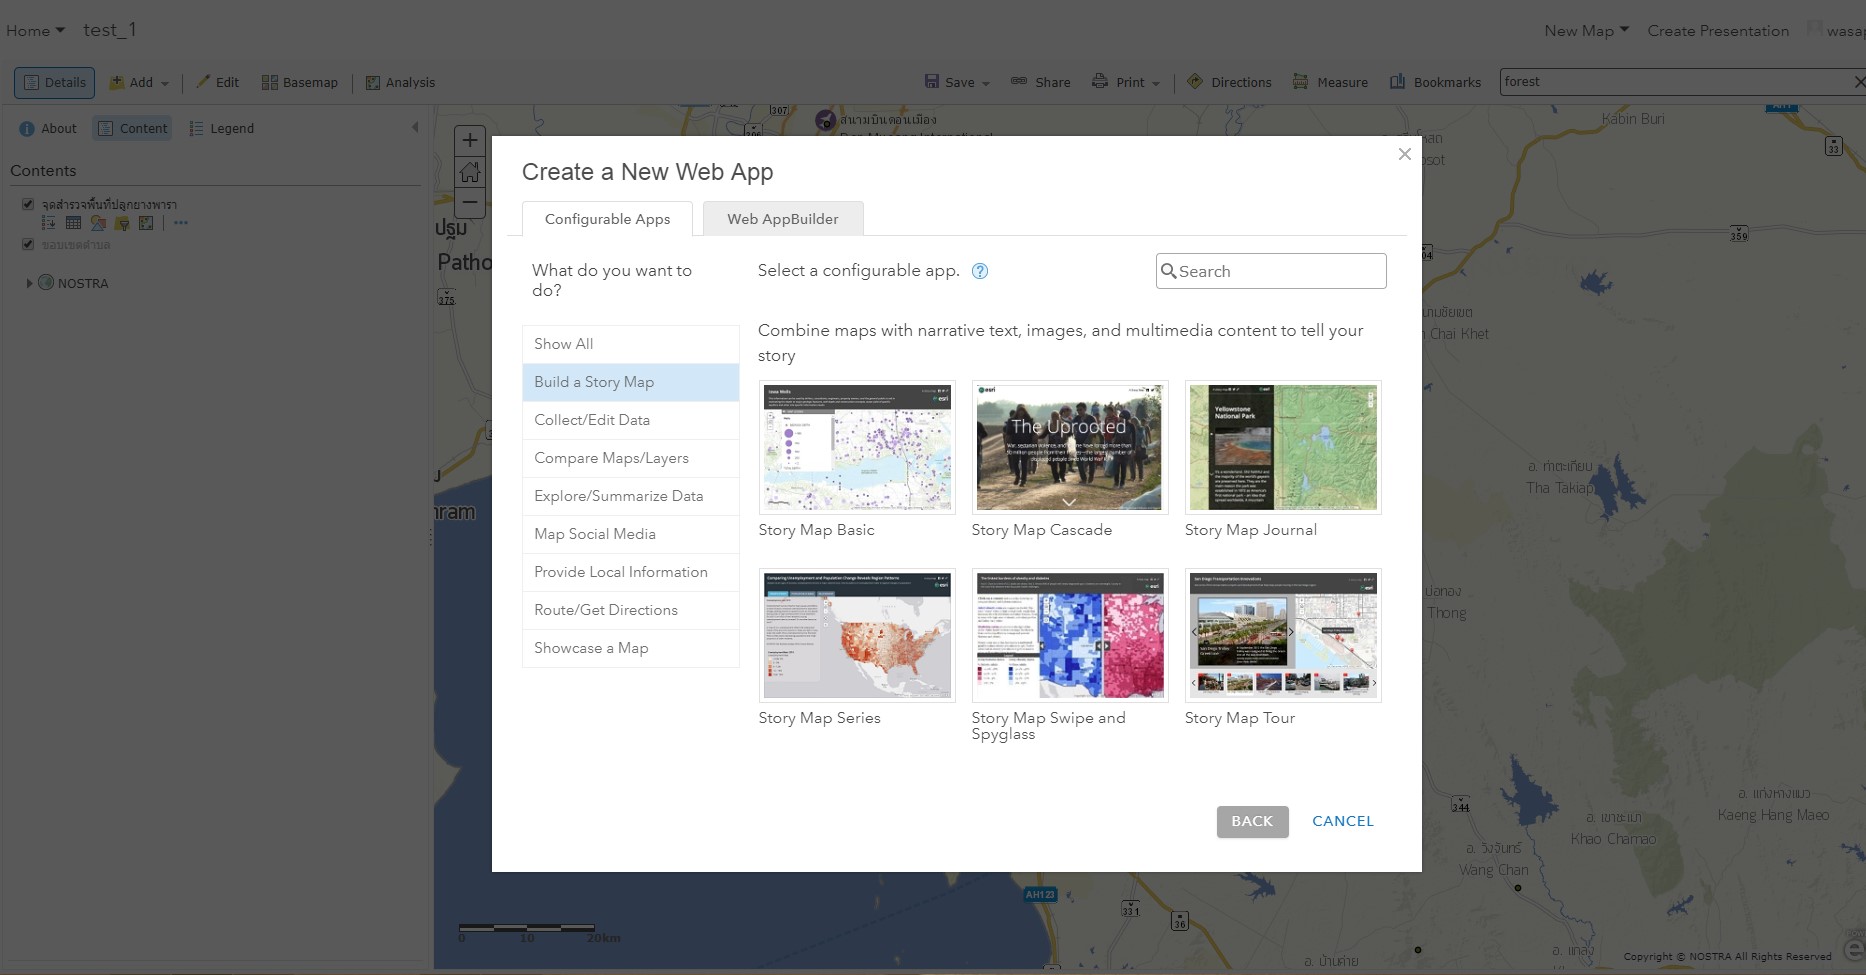This screenshot has height=975, width=1866.
Task: Click the test_1 map title
Action: coord(109,30)
